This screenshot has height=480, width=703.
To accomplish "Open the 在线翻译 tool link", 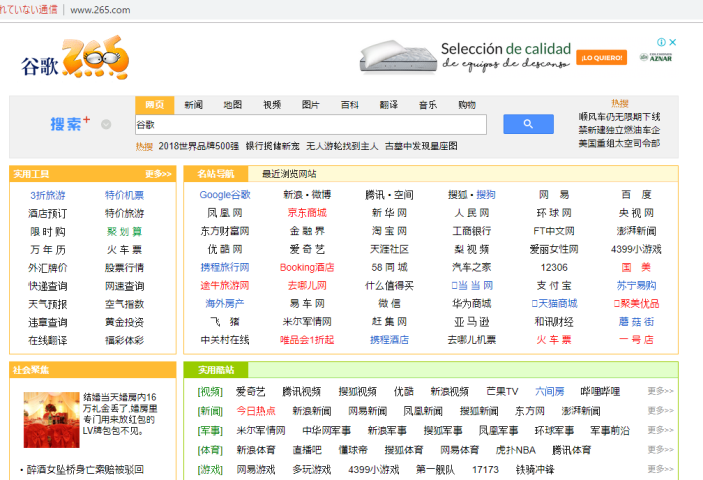I will click(x=48, y=341).
